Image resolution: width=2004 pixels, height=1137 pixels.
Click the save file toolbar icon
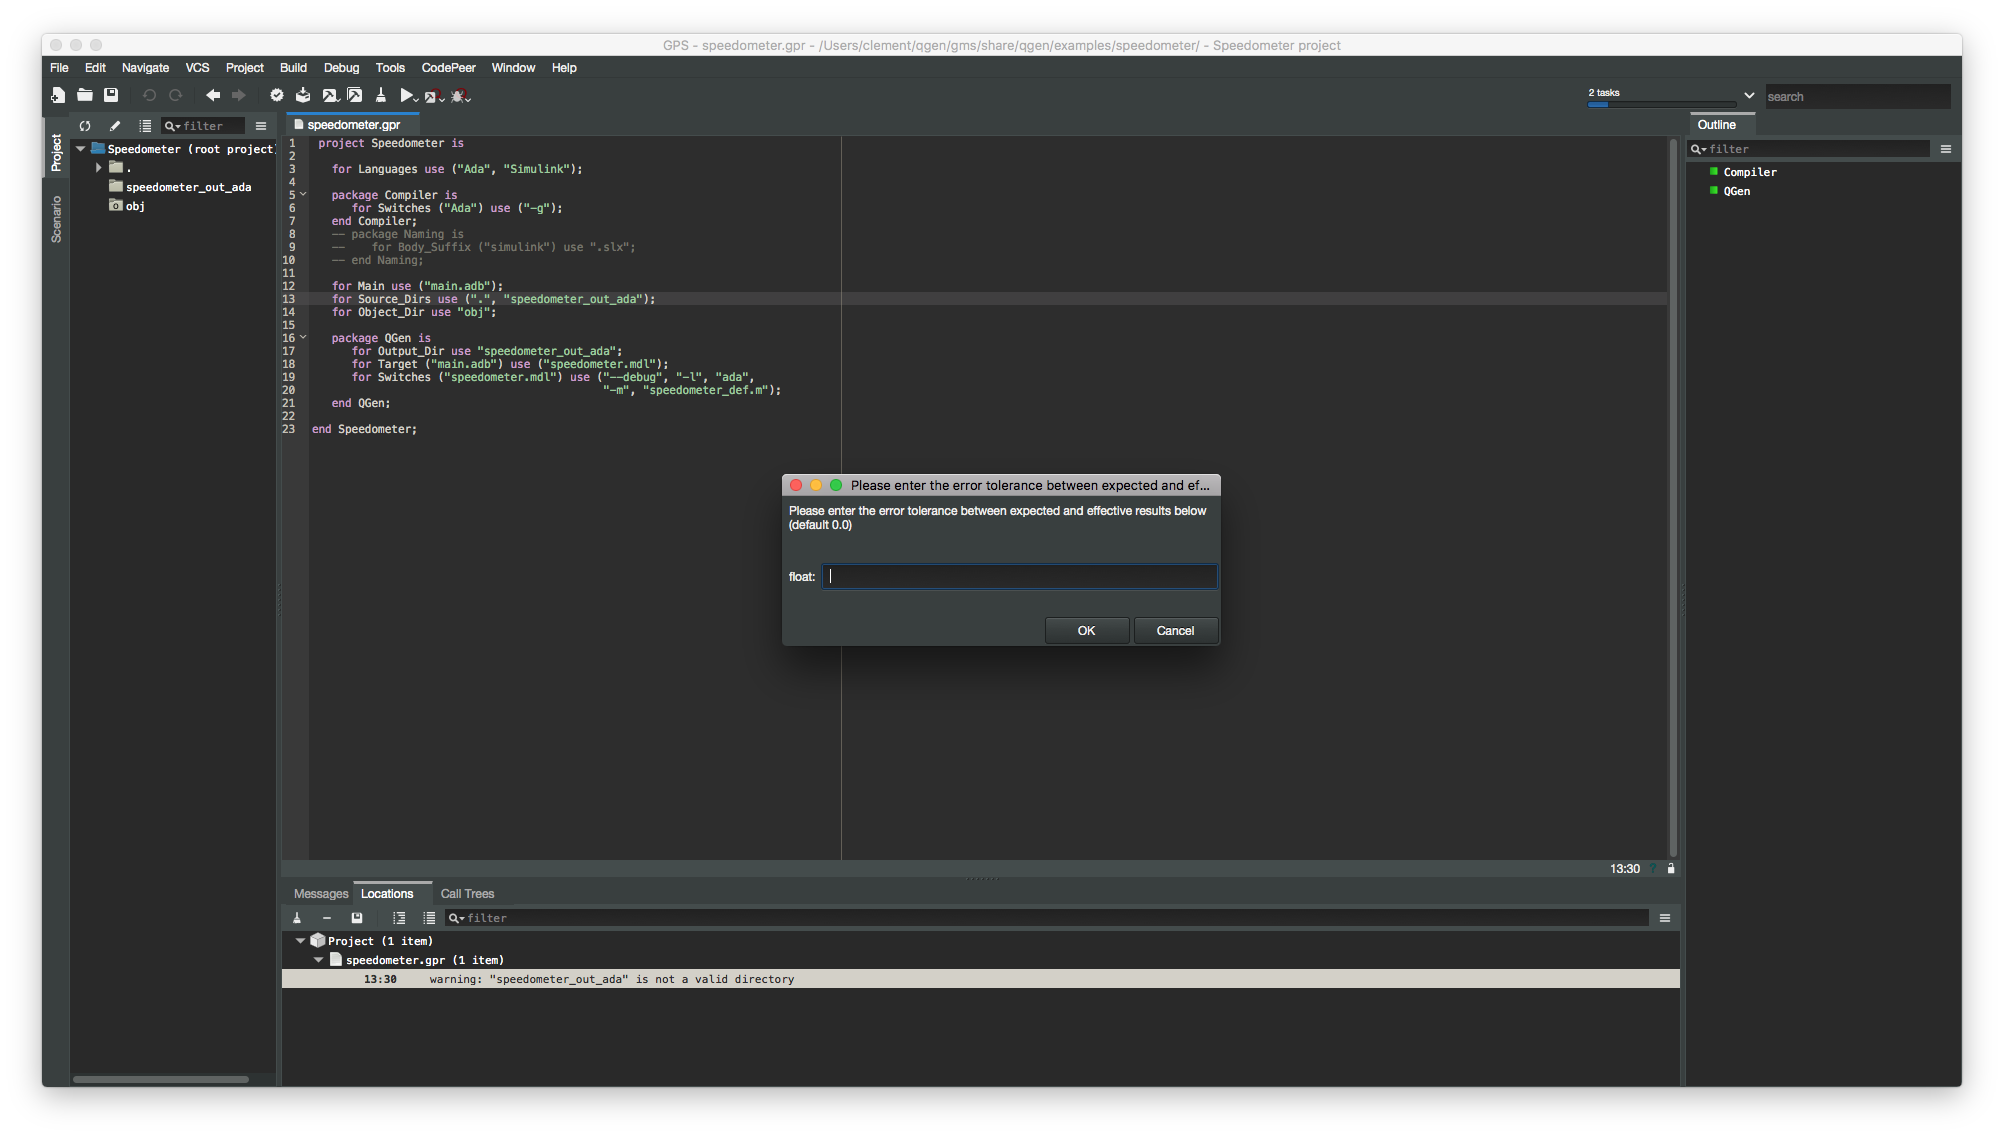click(x=111, y=95)
